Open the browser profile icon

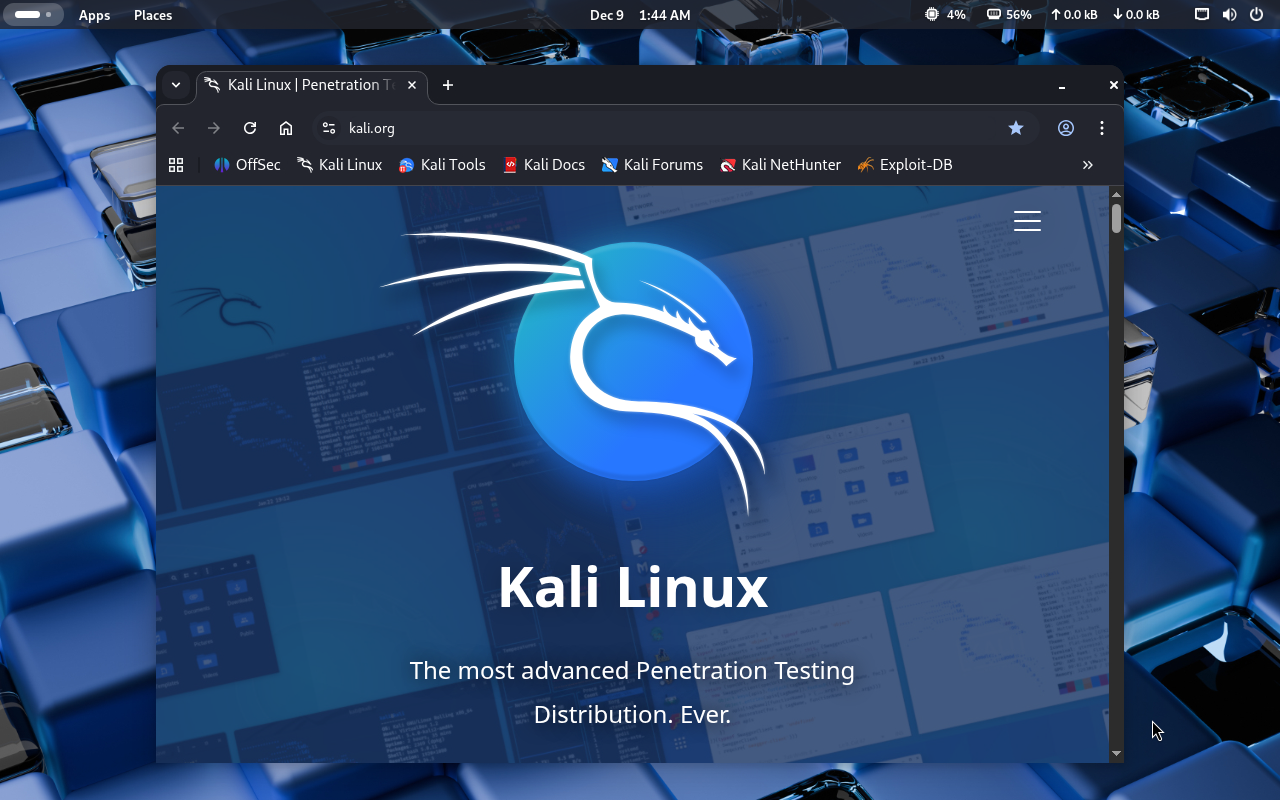1066,128
